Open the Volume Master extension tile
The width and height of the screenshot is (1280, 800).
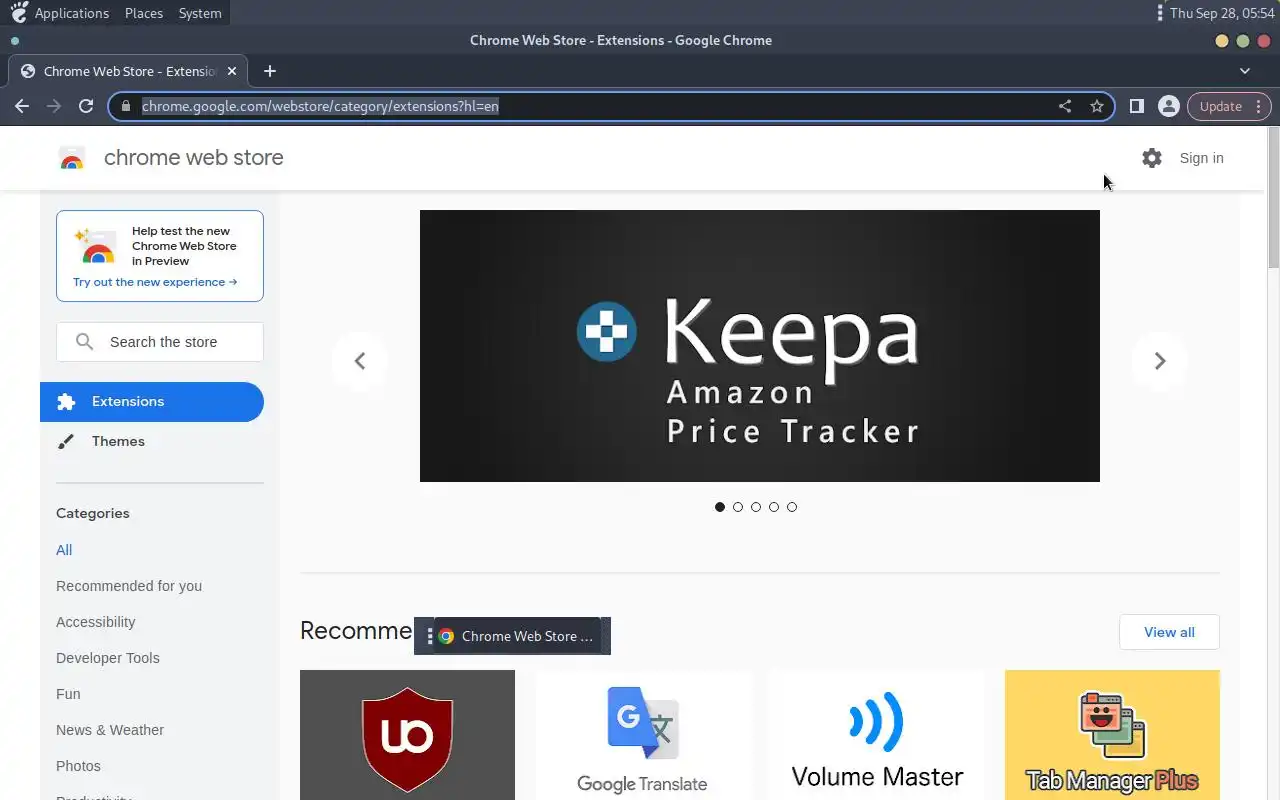876,735
